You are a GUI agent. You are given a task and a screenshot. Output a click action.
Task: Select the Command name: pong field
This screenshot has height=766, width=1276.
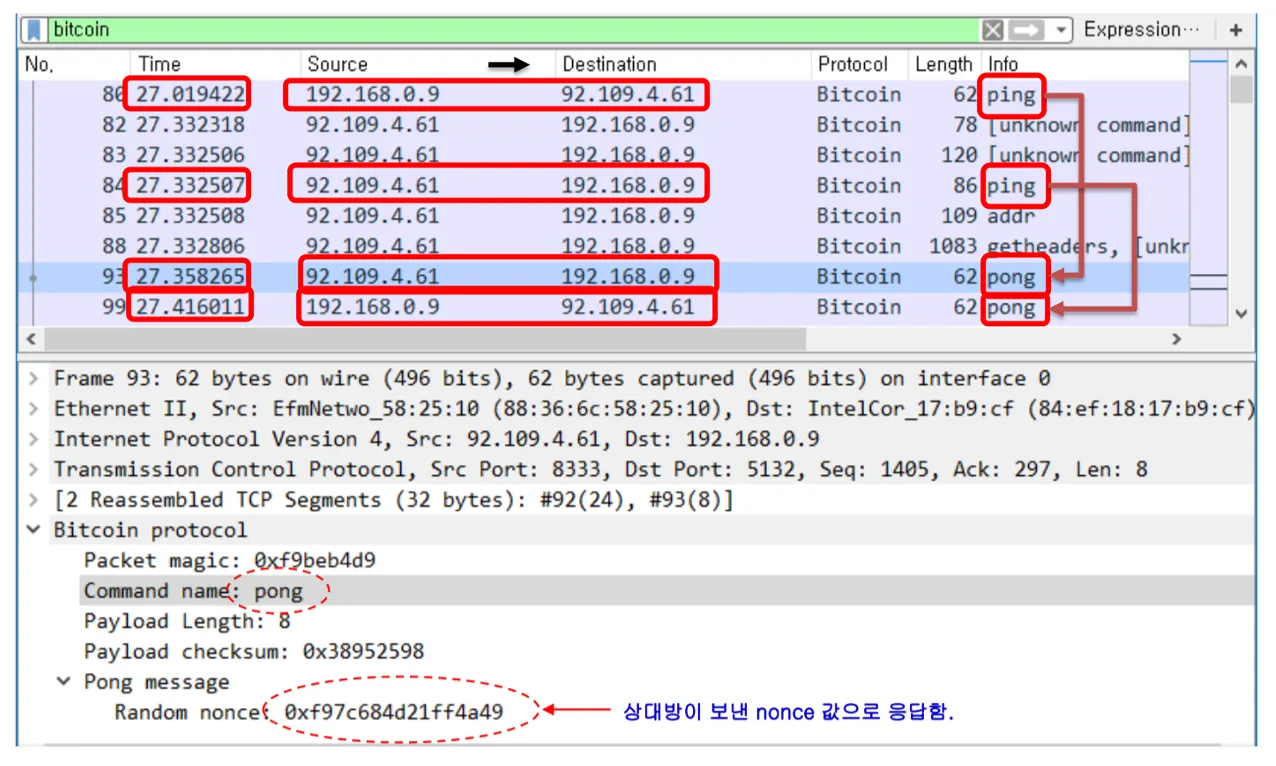[x=193, y=591]
